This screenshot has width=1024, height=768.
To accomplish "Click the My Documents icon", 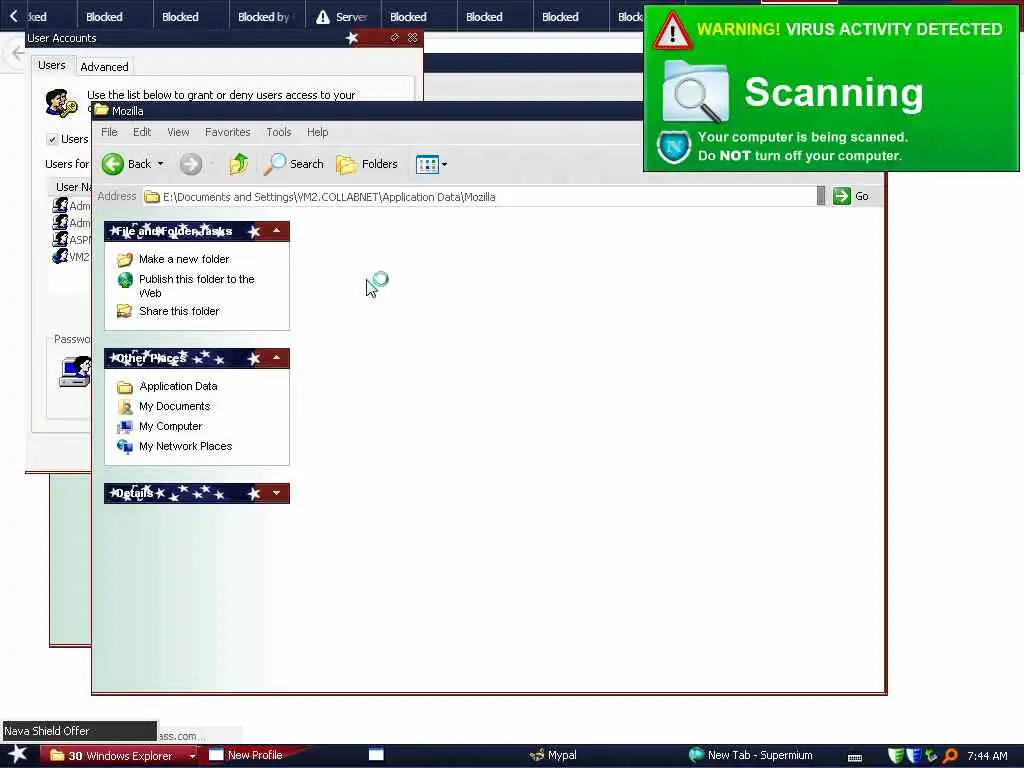I will [x=125, y=407].
